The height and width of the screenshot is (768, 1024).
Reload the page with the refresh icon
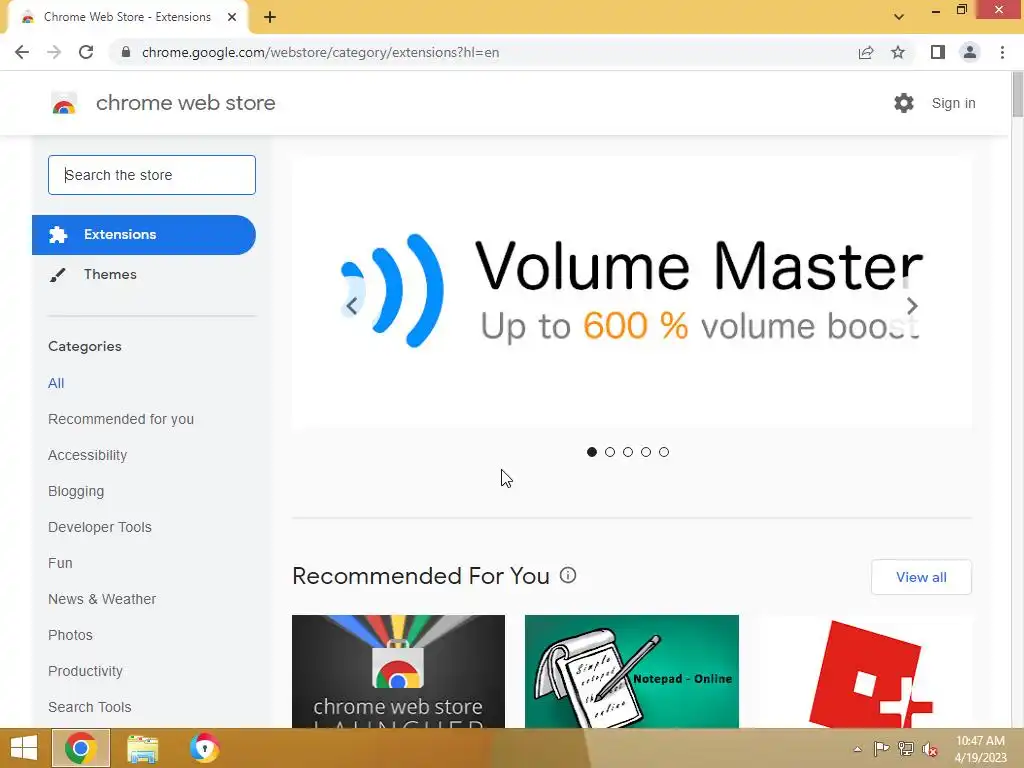click(x=86, y=52)
